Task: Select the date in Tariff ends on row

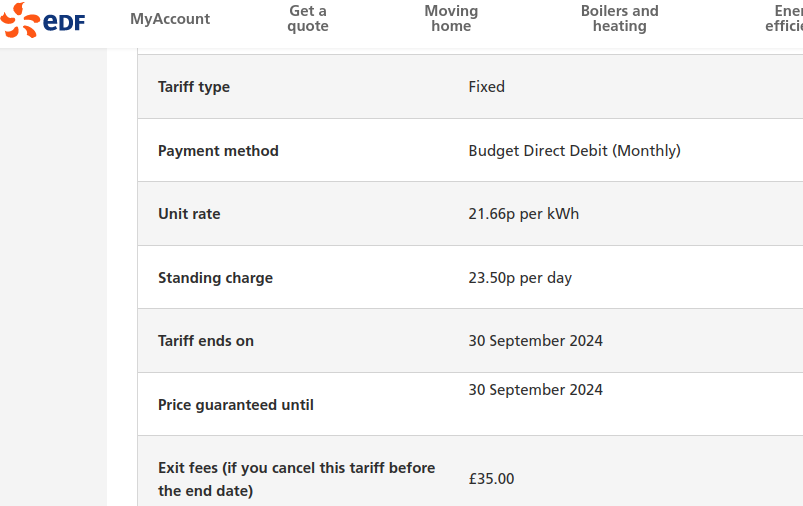Action: pyautogui.click(x=535, y=341)
